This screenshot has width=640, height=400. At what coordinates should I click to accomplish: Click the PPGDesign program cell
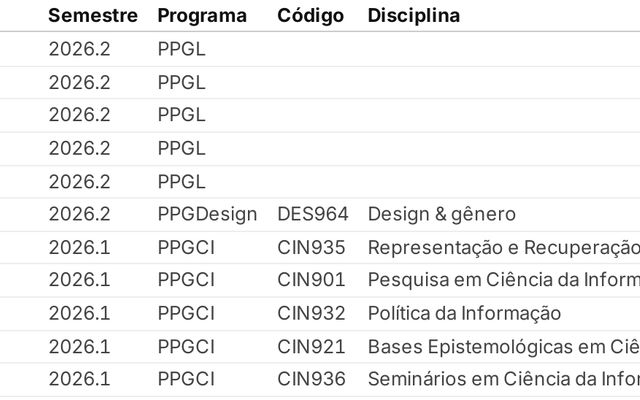click(x=207, y=214)
